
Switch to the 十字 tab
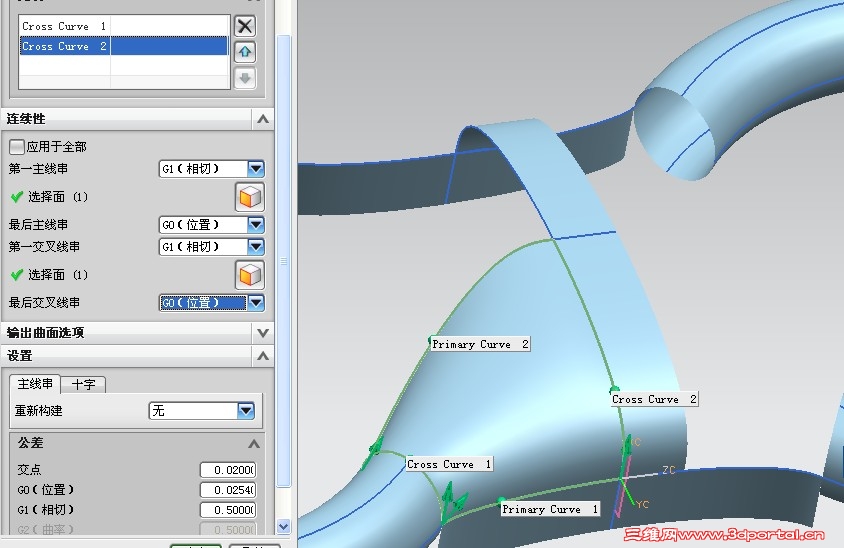click(x=83, y=384)
